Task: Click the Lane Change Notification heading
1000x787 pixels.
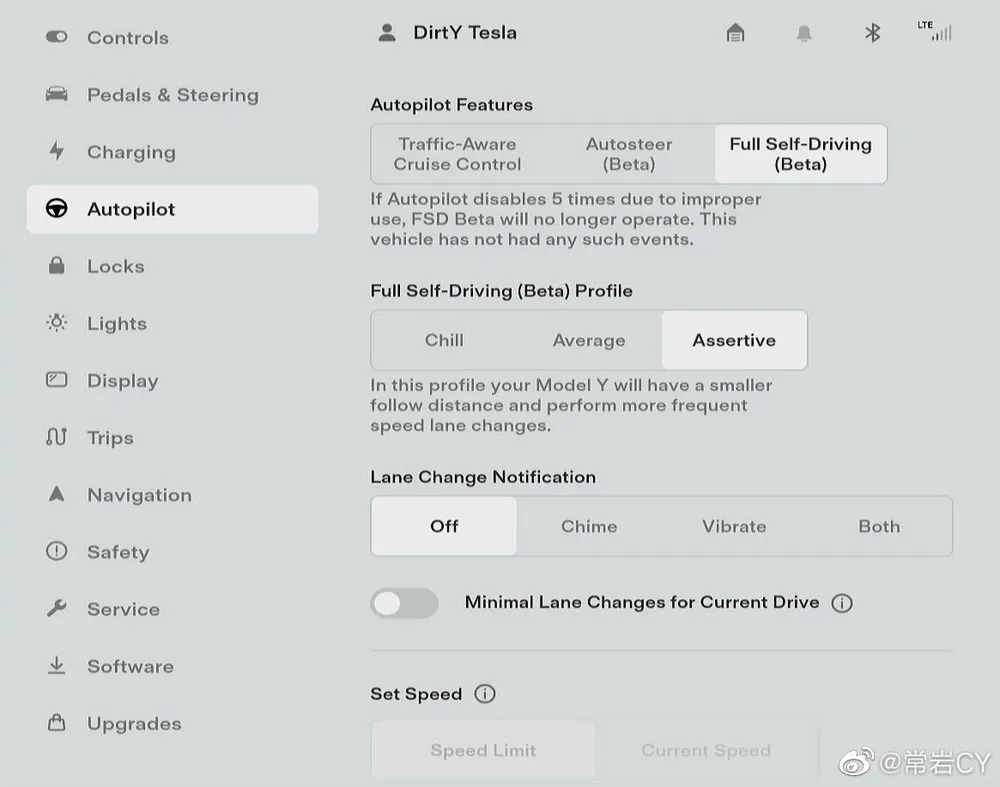Action: point(483,477)
